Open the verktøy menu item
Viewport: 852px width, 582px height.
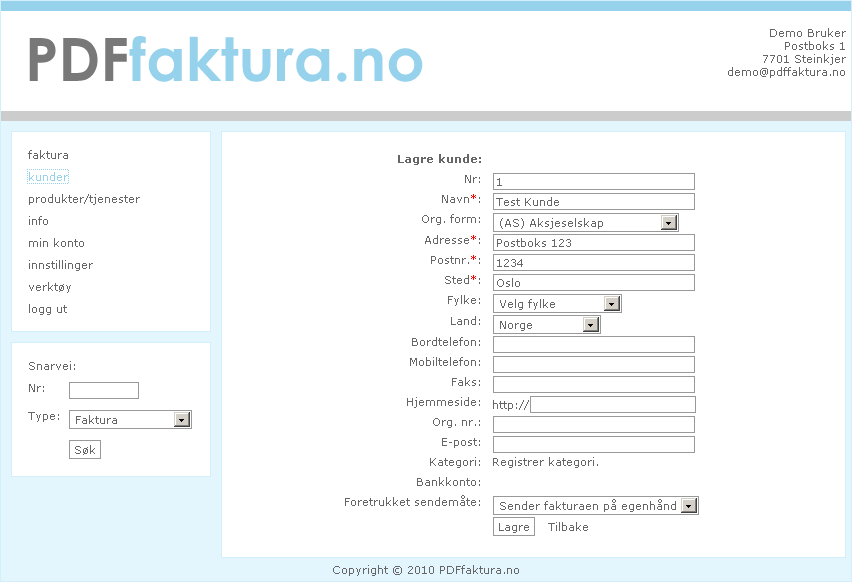50,287
